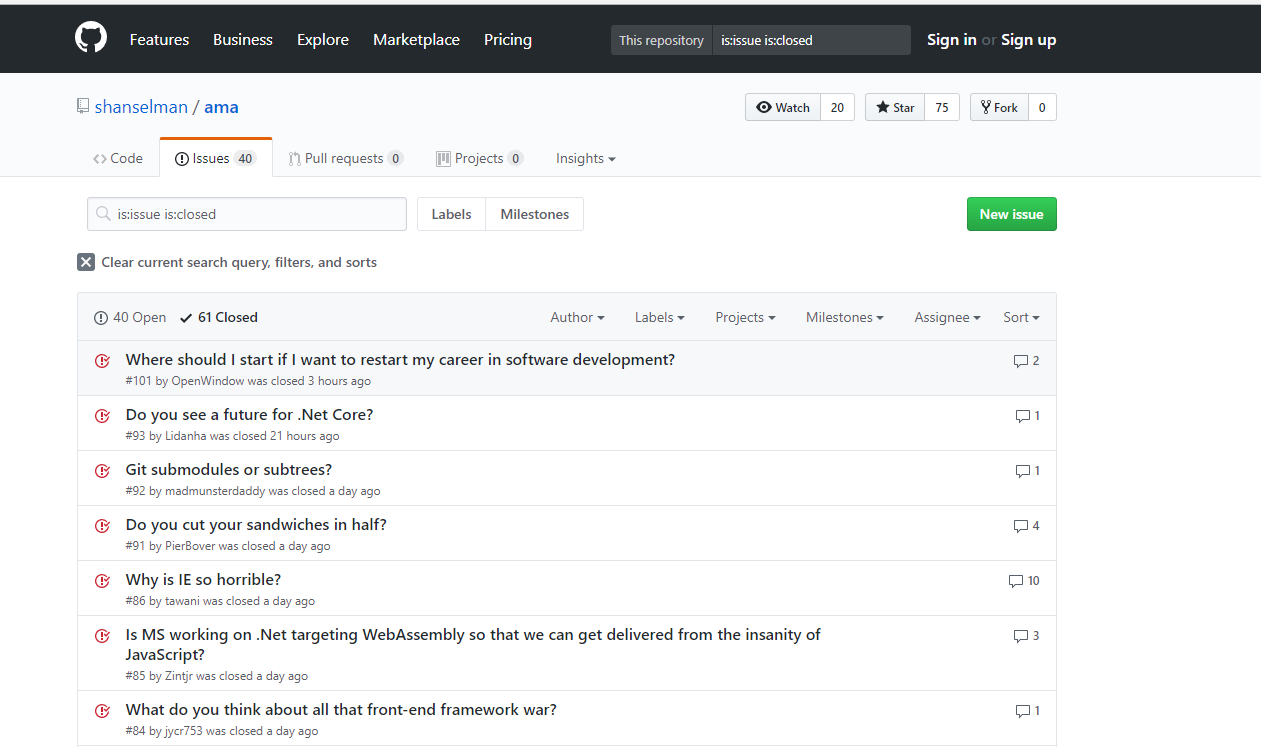The height and width of the screenshot is (747, 1261).
Task: Open comments on the WebAssembly issue
Action: tap(1026, 636)
